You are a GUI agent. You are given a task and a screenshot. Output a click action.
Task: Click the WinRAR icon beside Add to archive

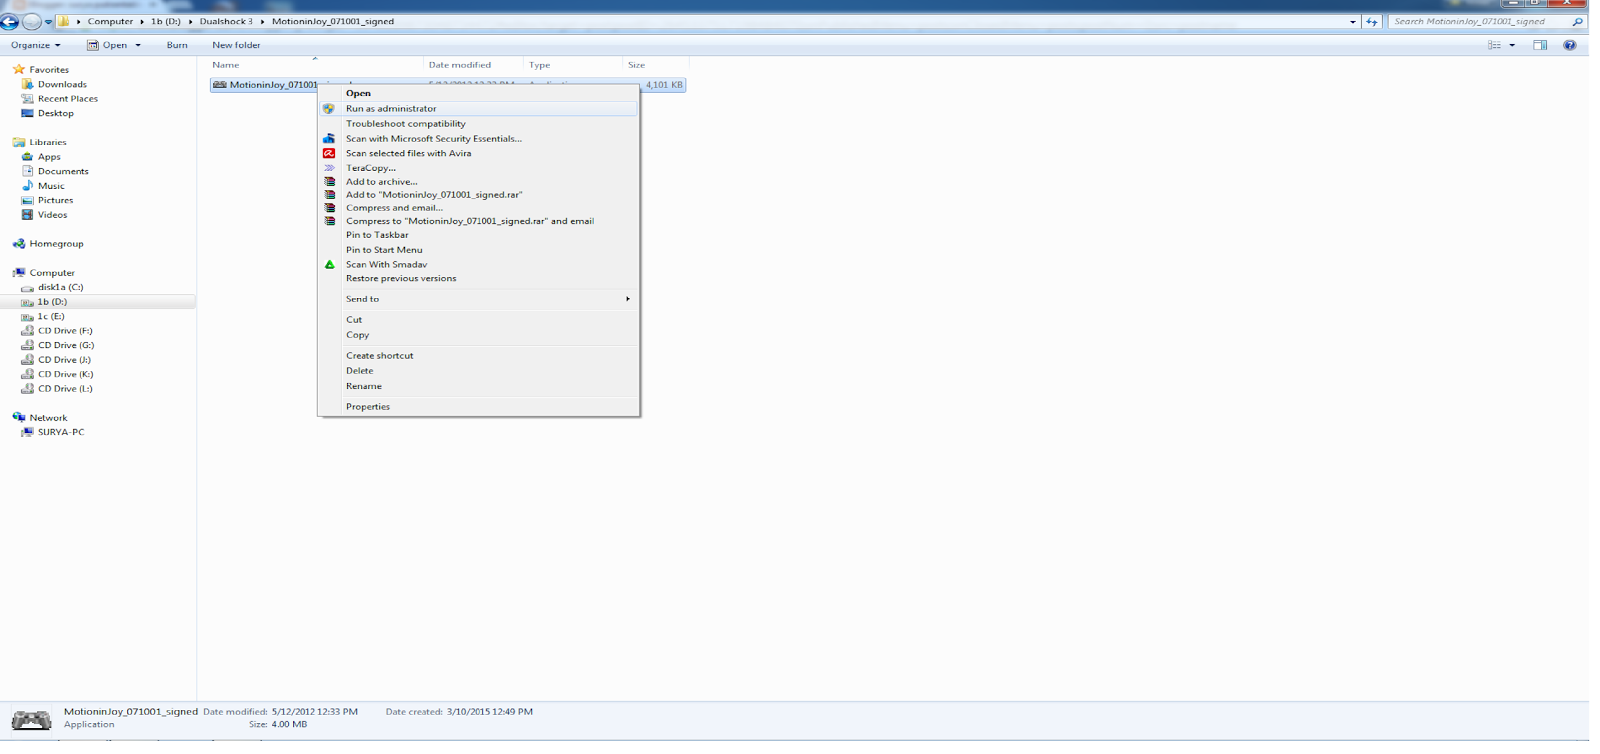tap(329, 182)
